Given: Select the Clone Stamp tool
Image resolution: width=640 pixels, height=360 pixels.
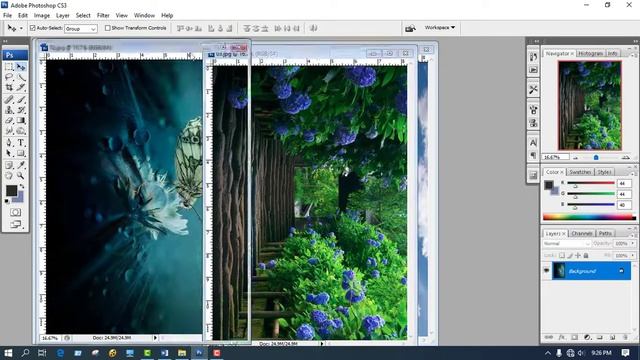Looking at the screenshot, I should pyautogui.click(x=9, y=110).
